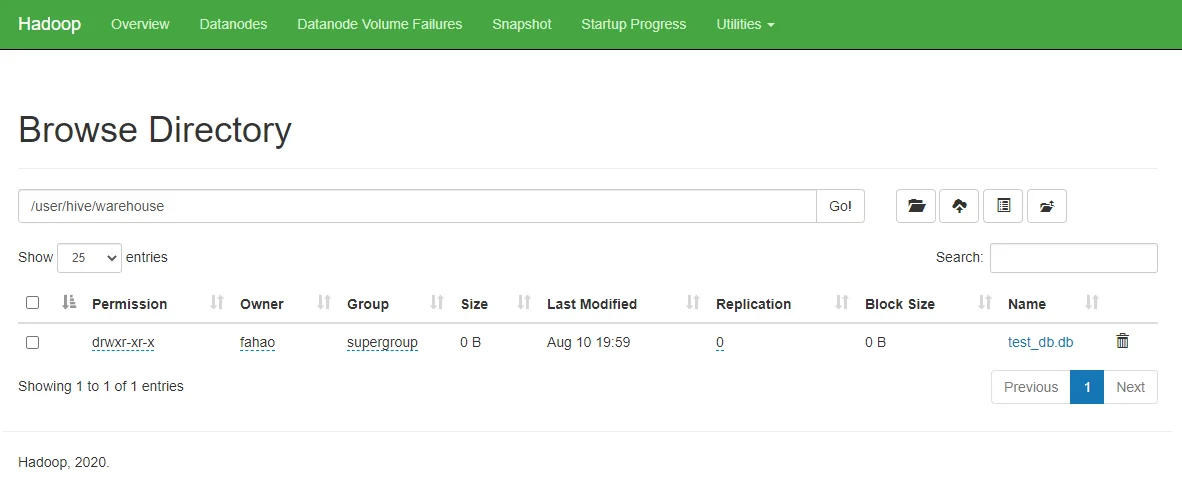Click the cloud upload files icon
This screenshot has height=478, width=1182.
(x=960, y=206)
